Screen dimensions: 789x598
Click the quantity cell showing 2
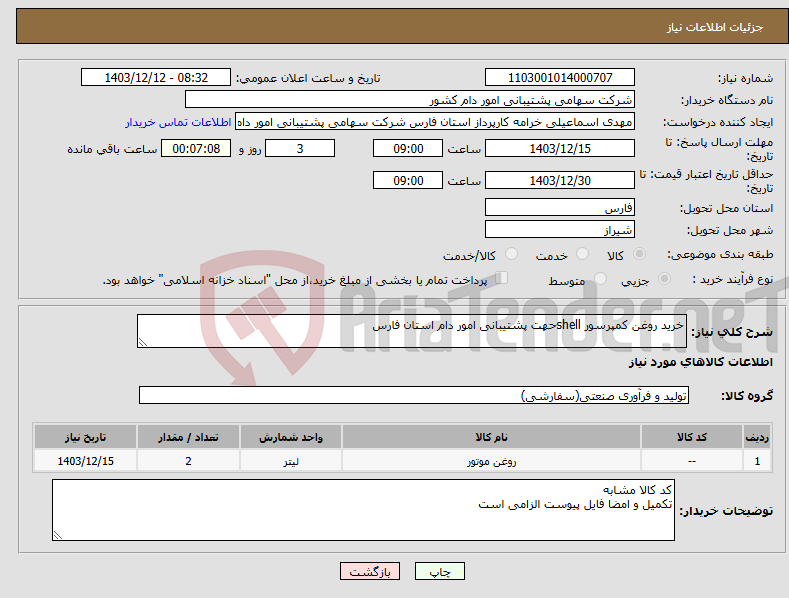click(188, 461)
